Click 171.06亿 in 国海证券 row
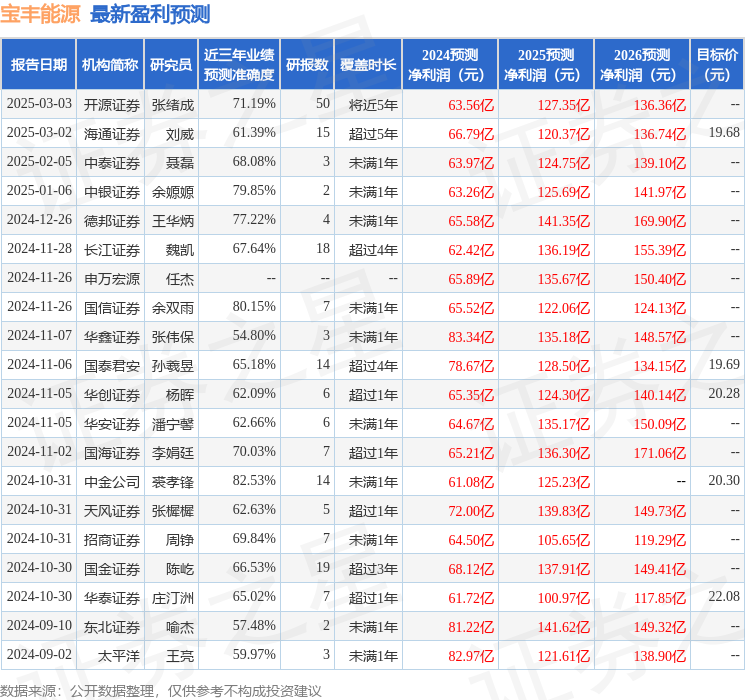The image size is (745, 700). (x=659, y=453)
